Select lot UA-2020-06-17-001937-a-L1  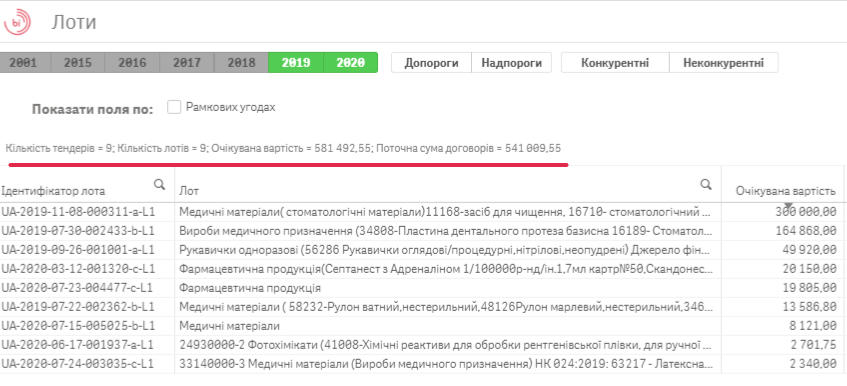click(x=78, y=344)
